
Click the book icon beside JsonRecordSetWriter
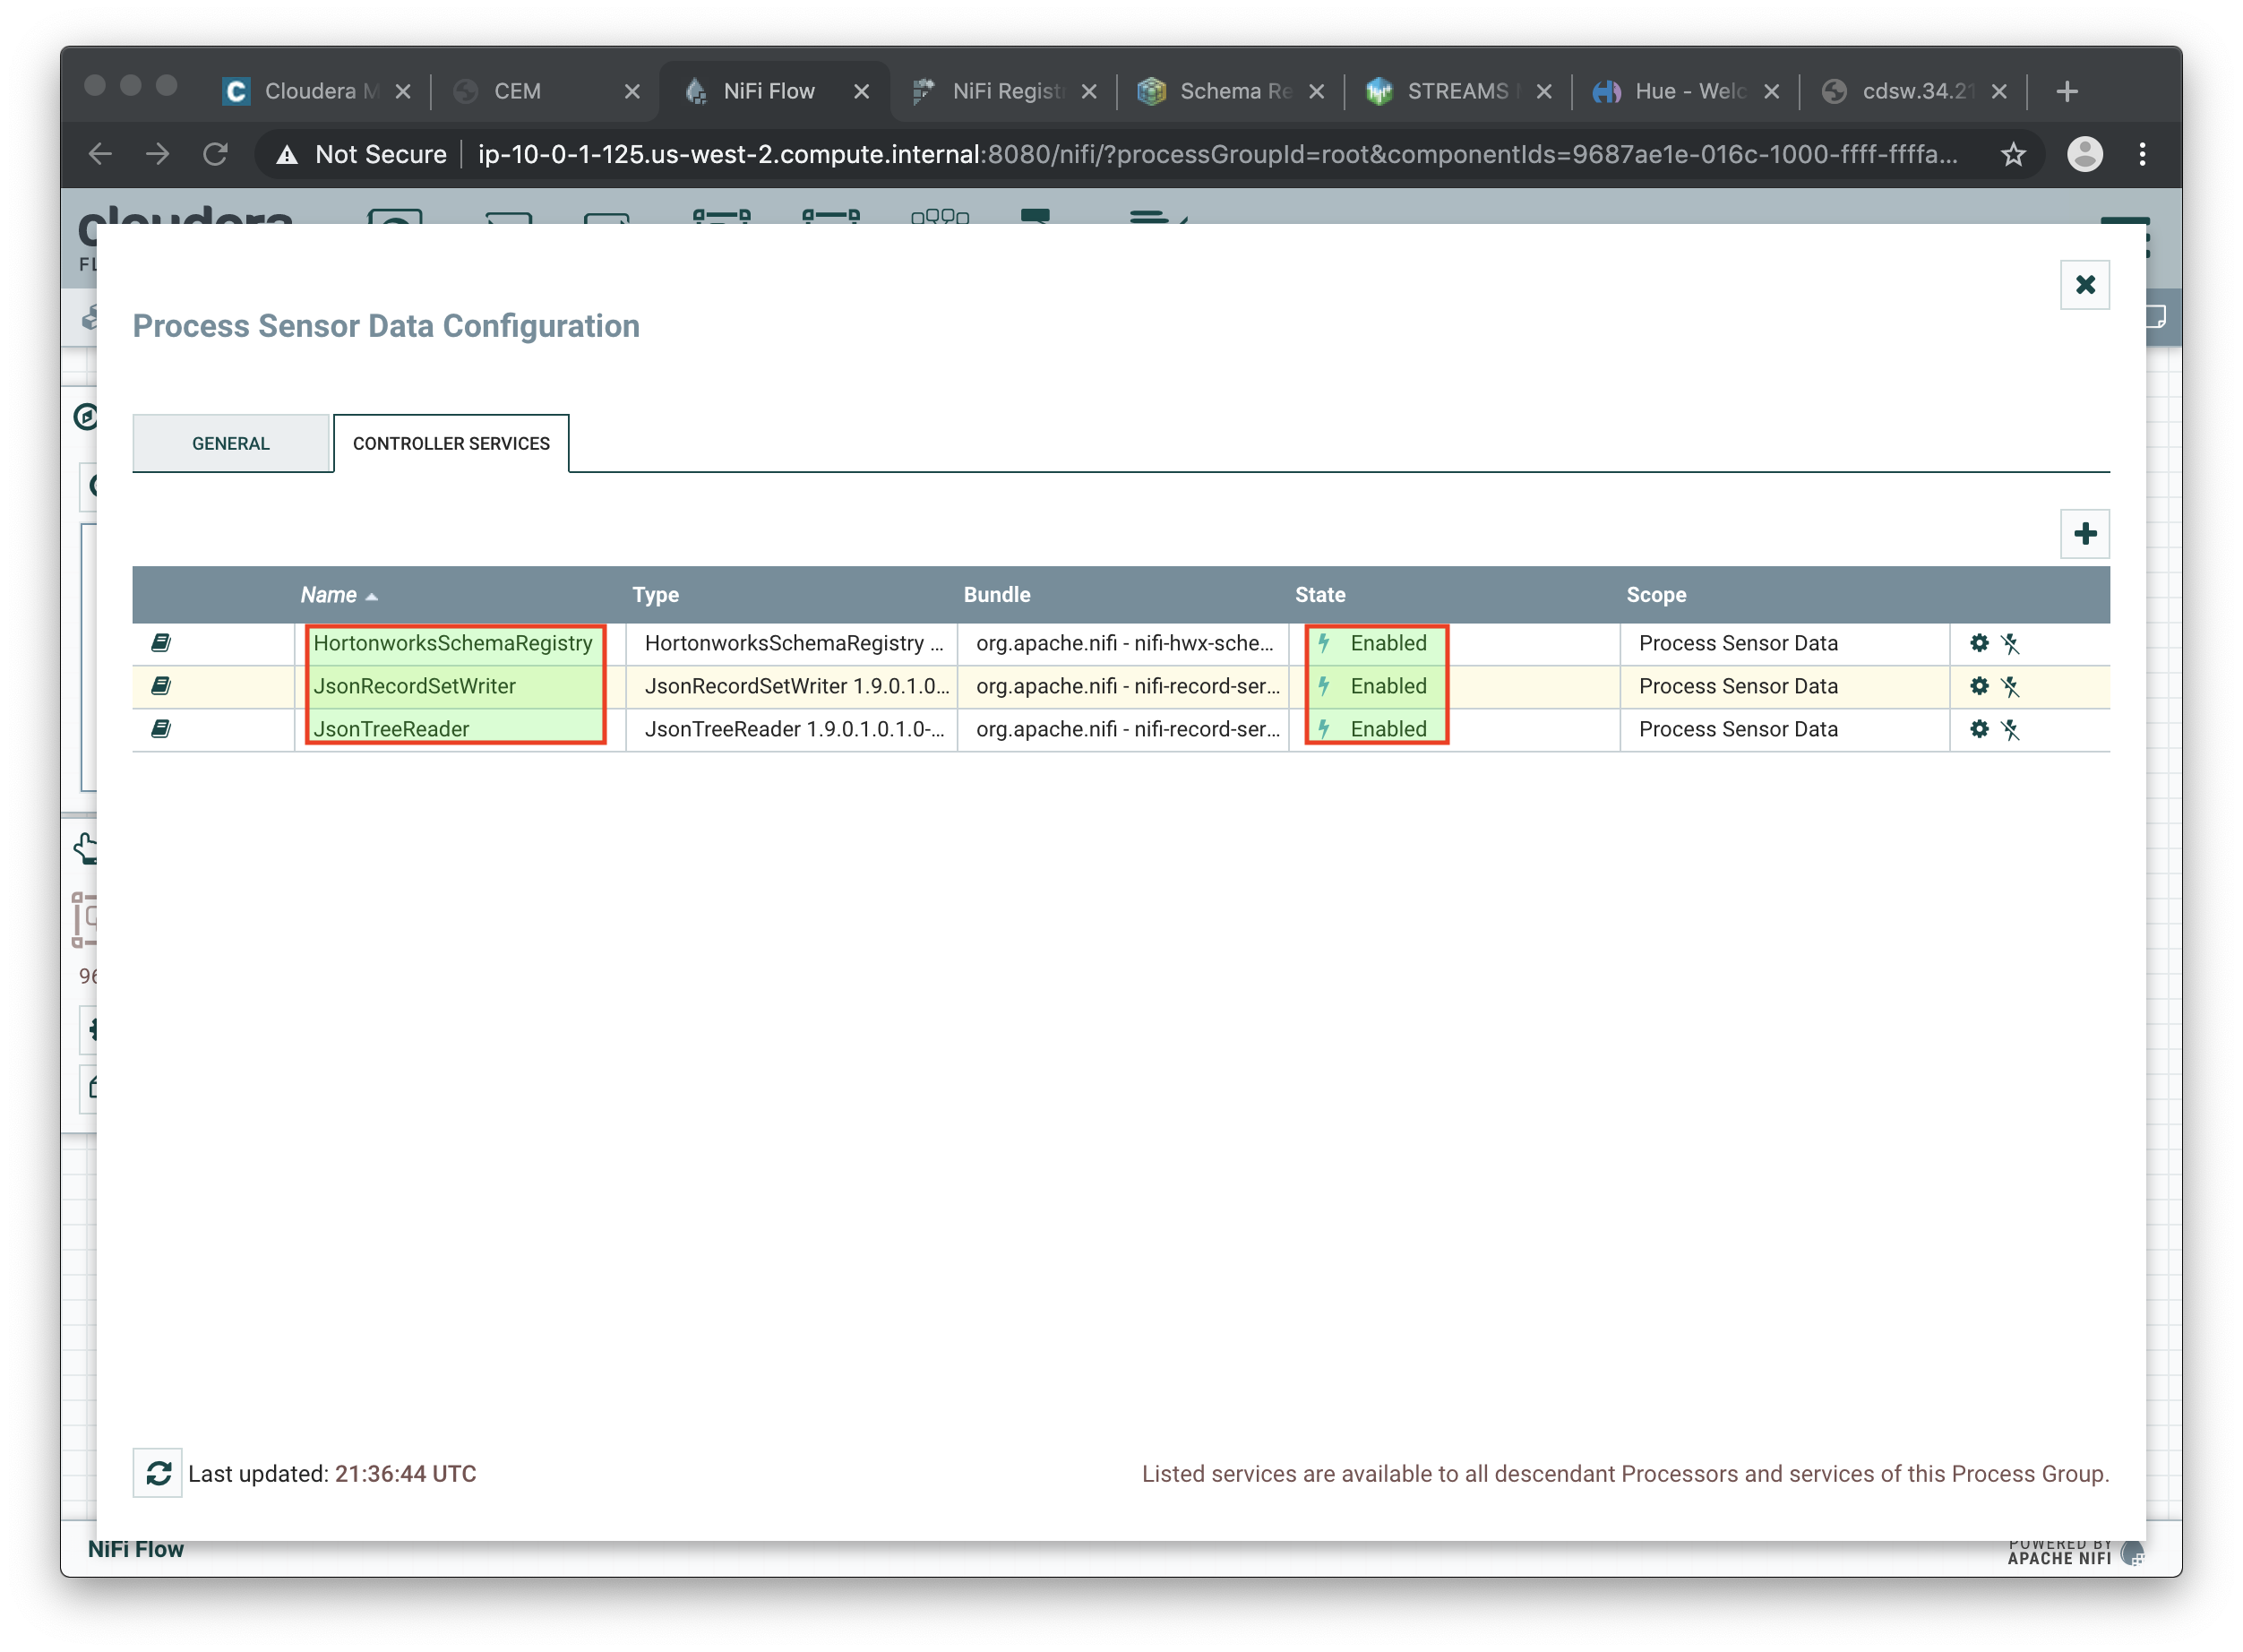pos(161,686)
